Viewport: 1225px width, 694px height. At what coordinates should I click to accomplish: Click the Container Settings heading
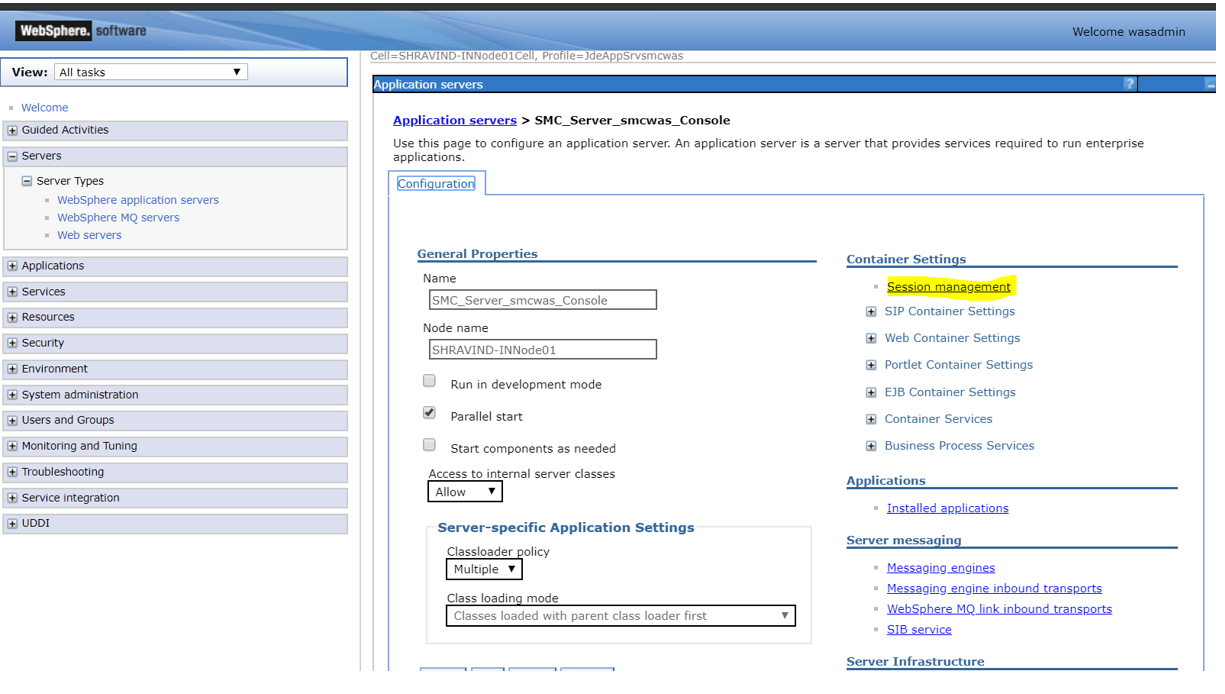point(906,259)
